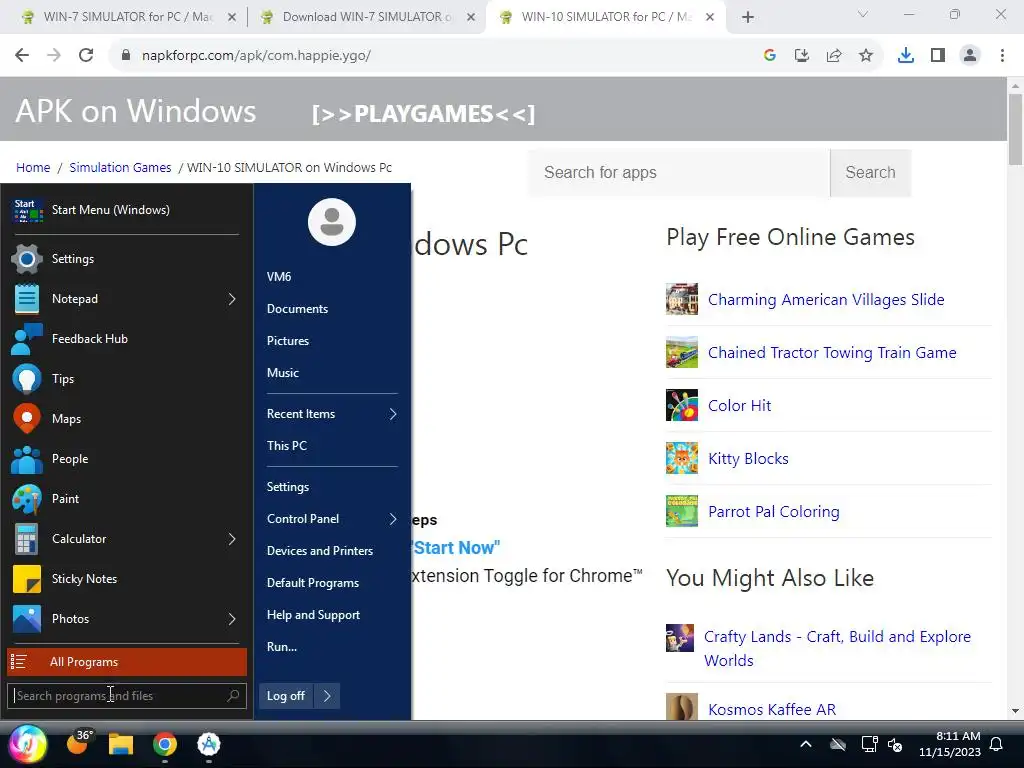Open Chrome tab search dropdown
This screenshot has width=1024, height=768.
click(863, 14)
